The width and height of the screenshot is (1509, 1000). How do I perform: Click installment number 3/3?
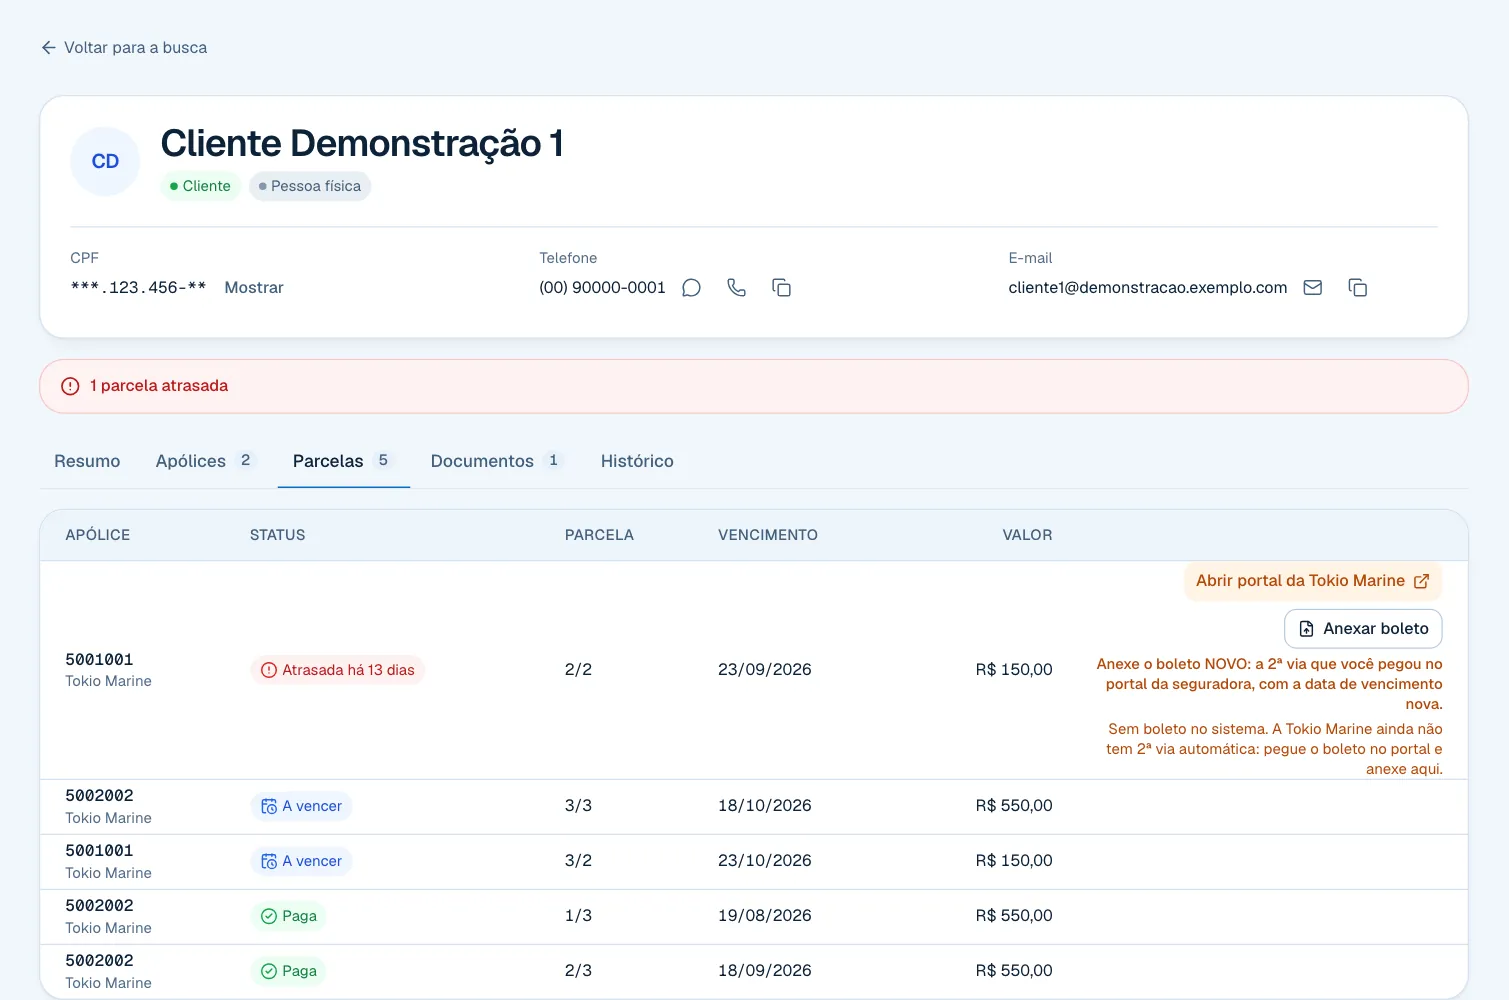(578, 806)
